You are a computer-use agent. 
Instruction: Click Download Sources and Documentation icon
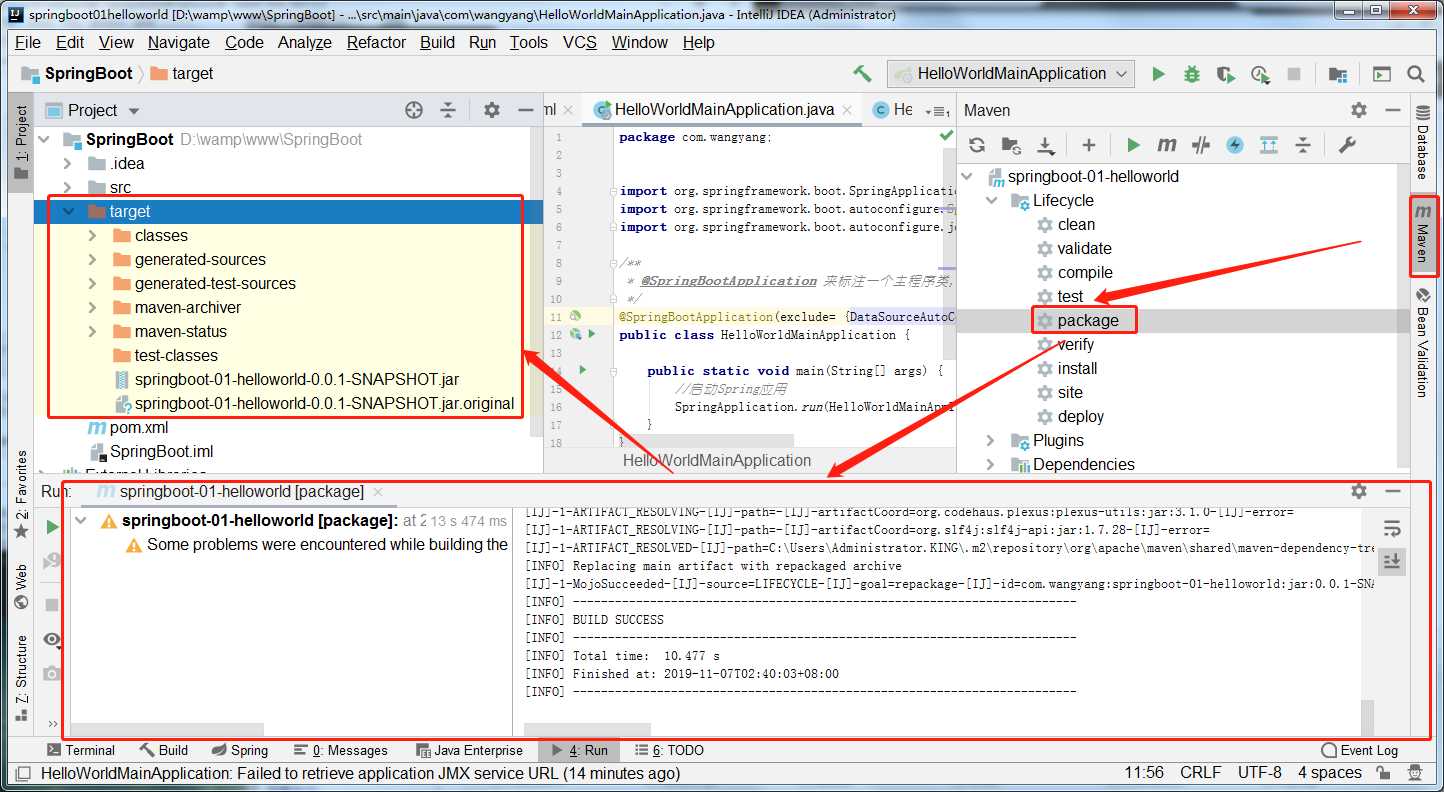[x=1045, y=145]
